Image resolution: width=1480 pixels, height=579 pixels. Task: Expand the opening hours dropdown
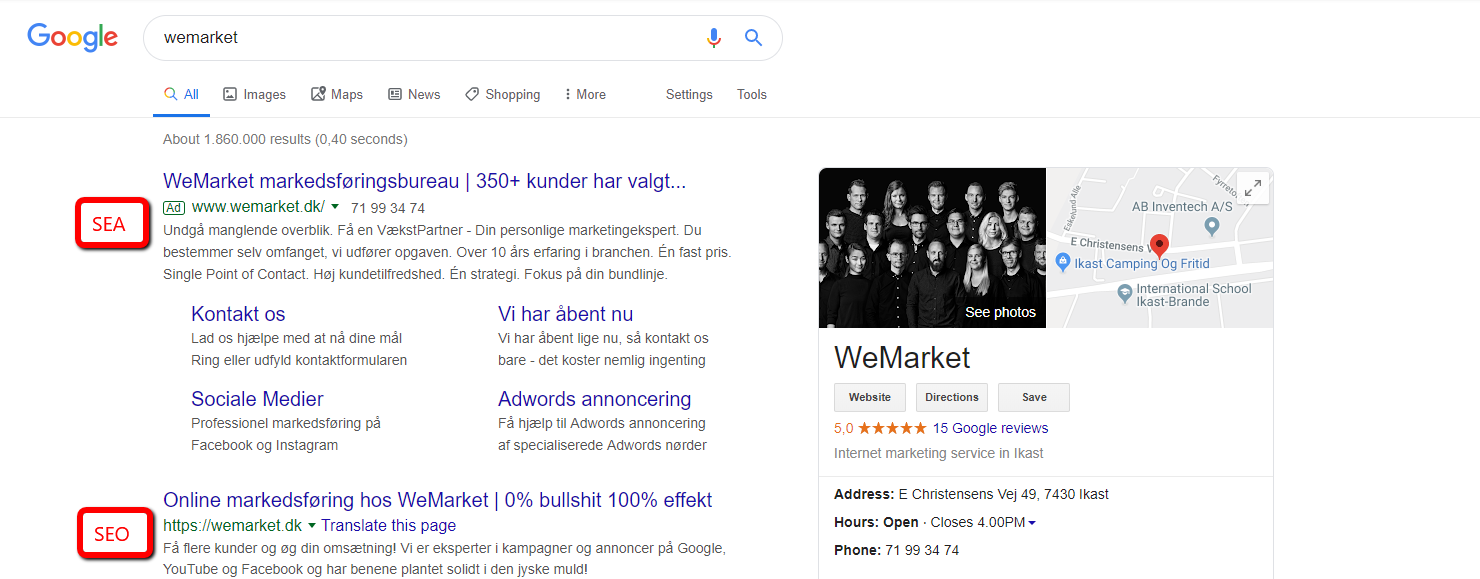[1032, 523]
